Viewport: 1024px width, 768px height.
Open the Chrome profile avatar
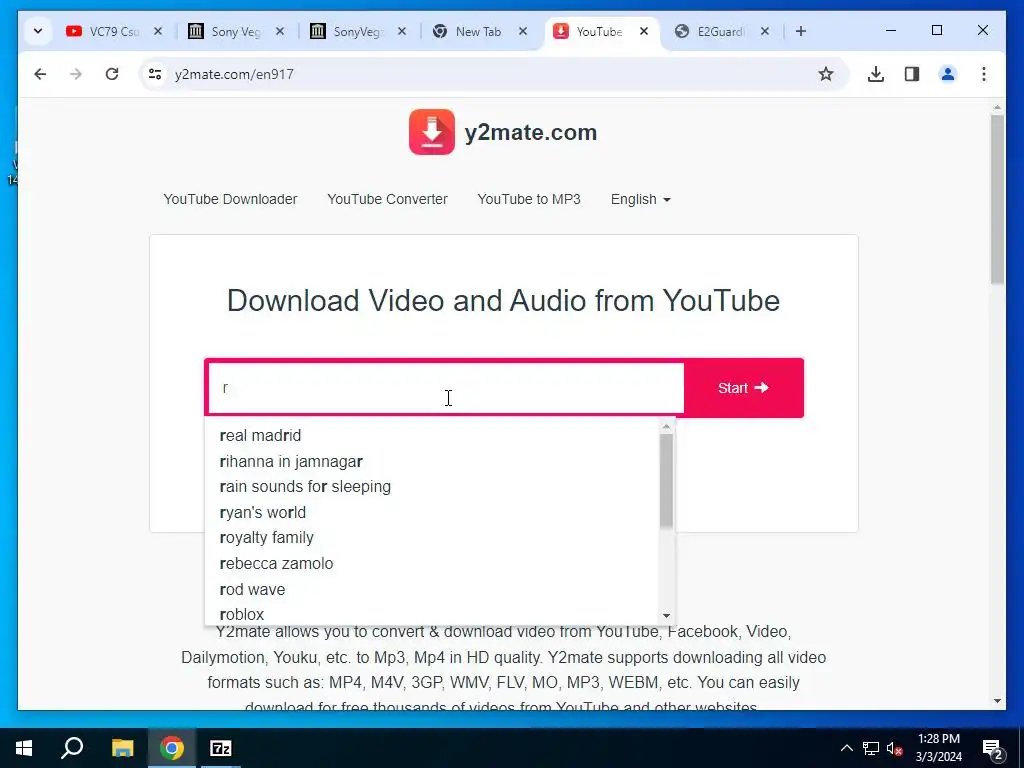point(948,74)
